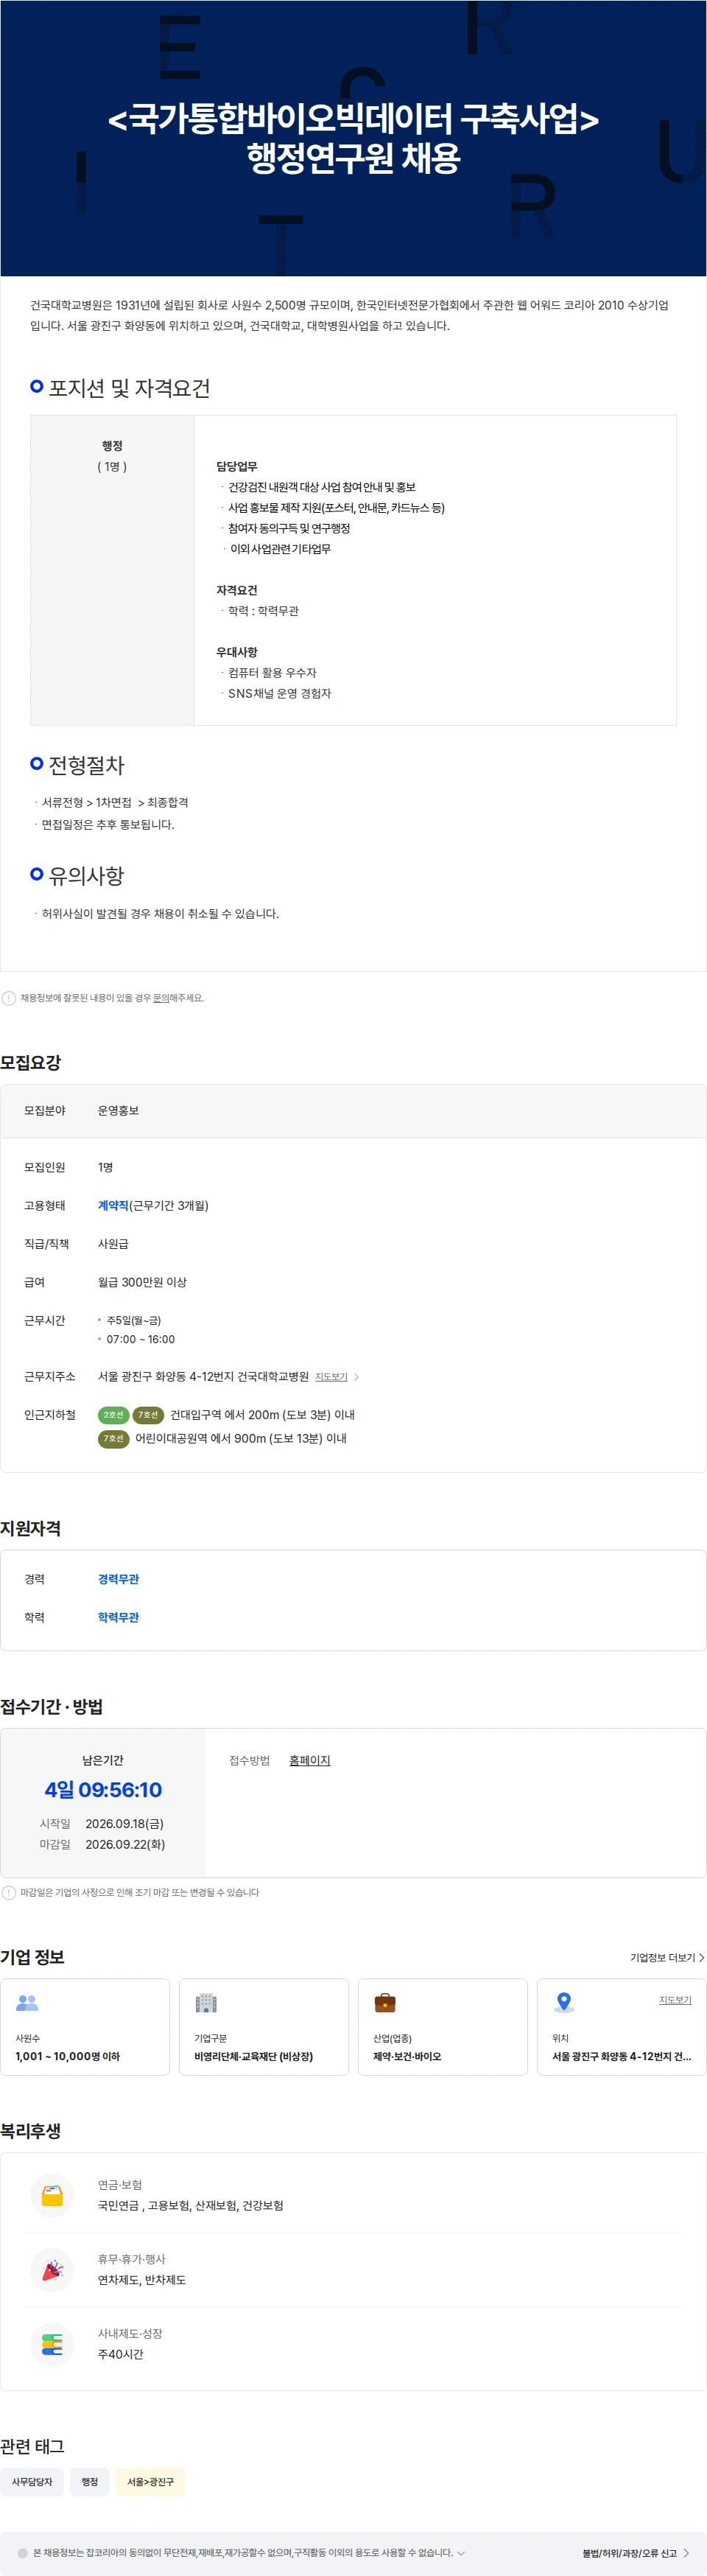The height and width of the screenshot is (2576, 707).
Task: Select the 사무담당자 tag
Action: point(32,2481)
